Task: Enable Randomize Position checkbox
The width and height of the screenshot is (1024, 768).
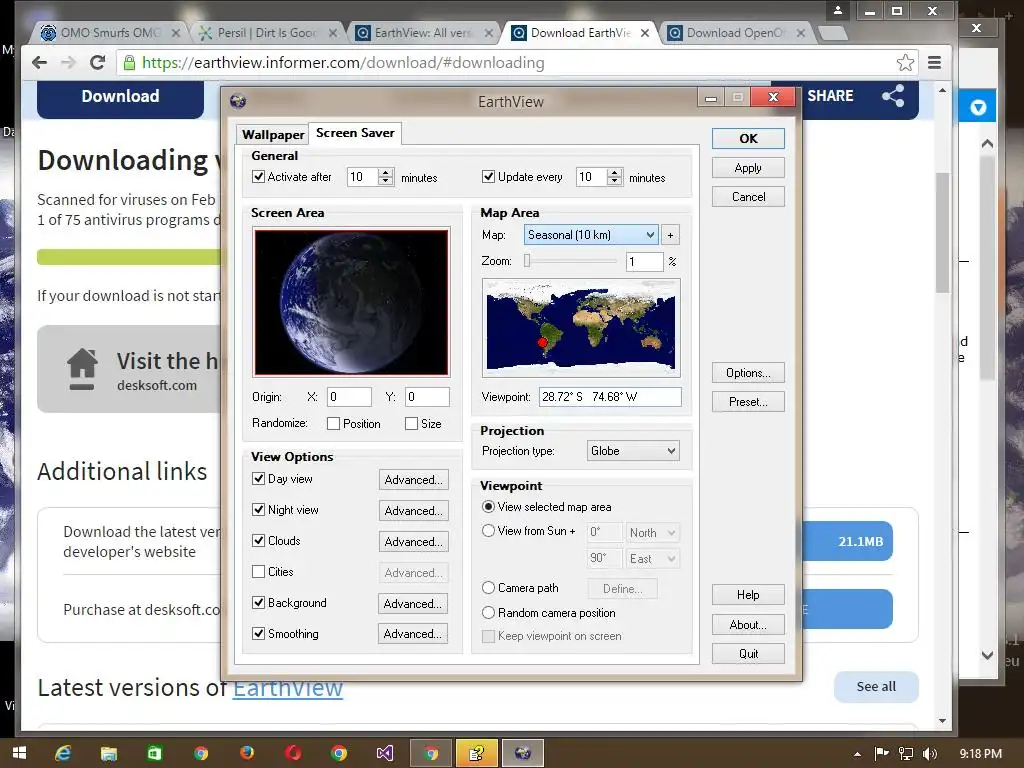Action: click(333, 424)
